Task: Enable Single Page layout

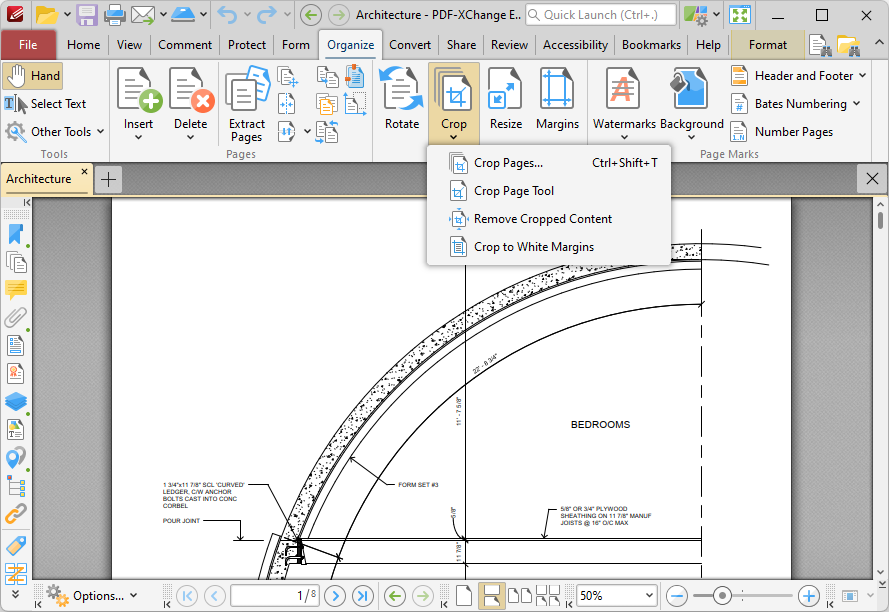Action: (x=464, y=596)
